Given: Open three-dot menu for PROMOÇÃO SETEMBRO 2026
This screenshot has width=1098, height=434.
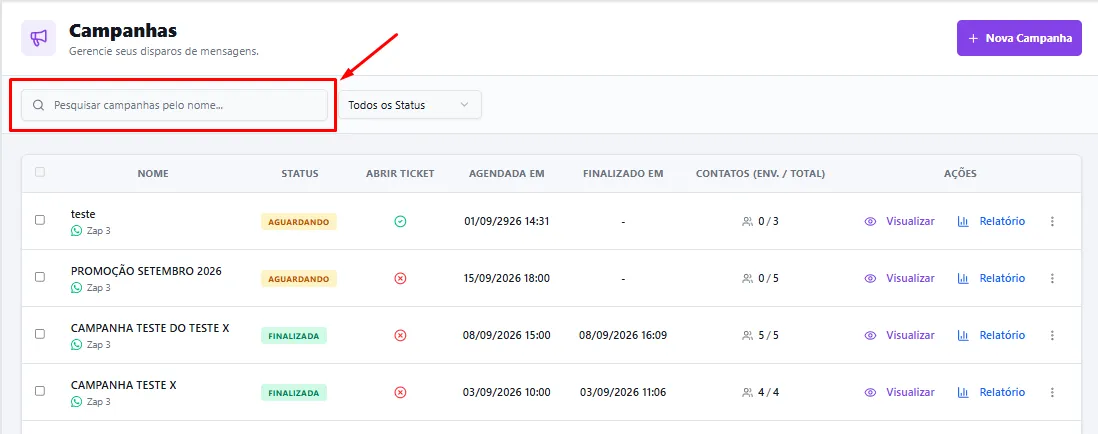Looking at the screenshot, I should pos(1052,279).
